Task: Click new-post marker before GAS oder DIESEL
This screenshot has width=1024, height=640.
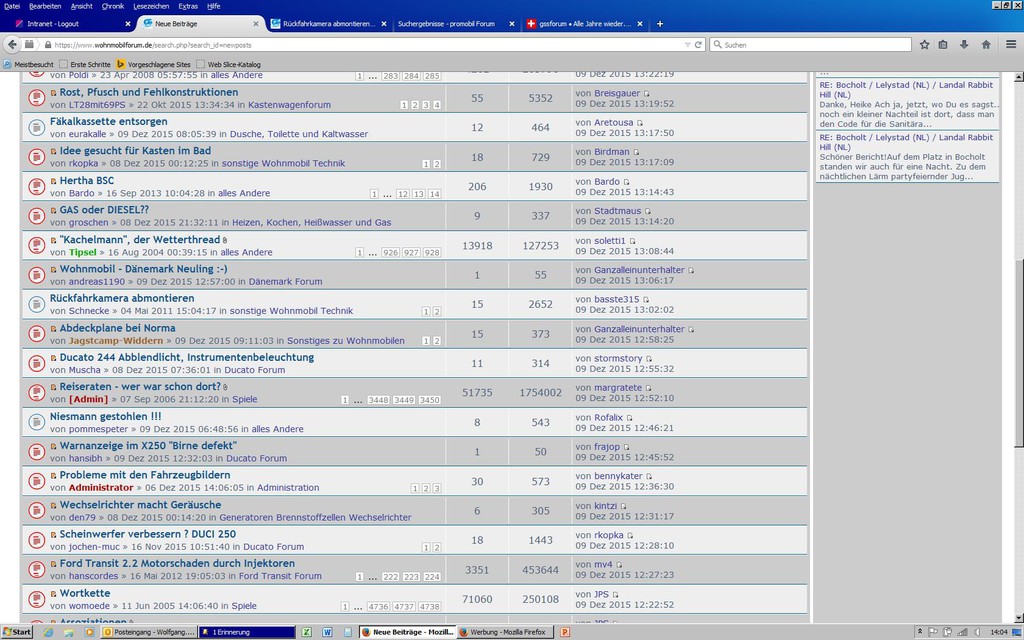Action: tap(54, 211)
